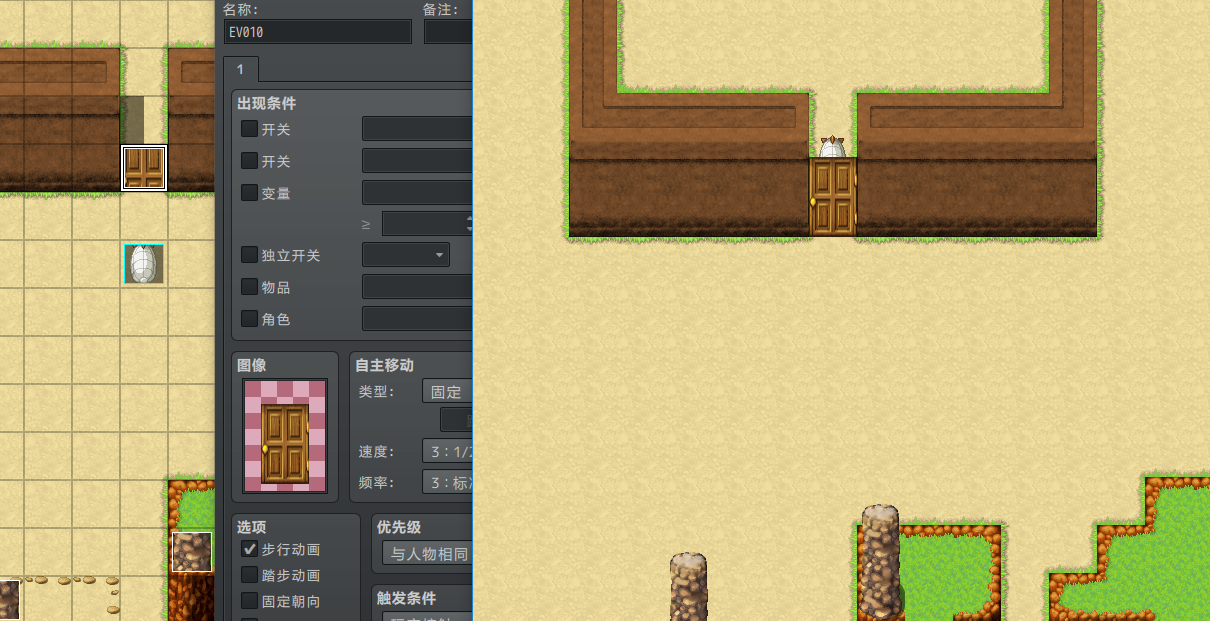Screen dimensions: 1210x621
Task: Click the switch selector beside the second 开关
Action: [x=417, y=161]
